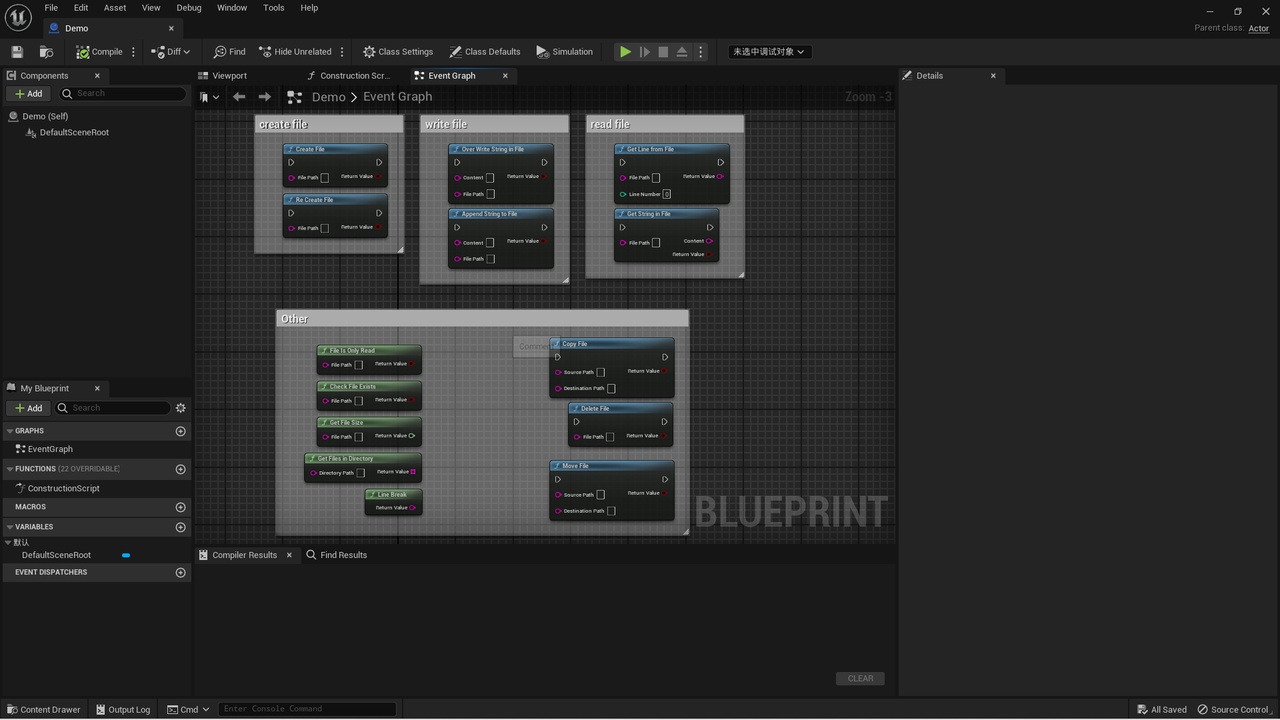The height and width of the screenshot is (720, 1280).
Task: Open the Edit menu
Action: (x=81, y=8)
